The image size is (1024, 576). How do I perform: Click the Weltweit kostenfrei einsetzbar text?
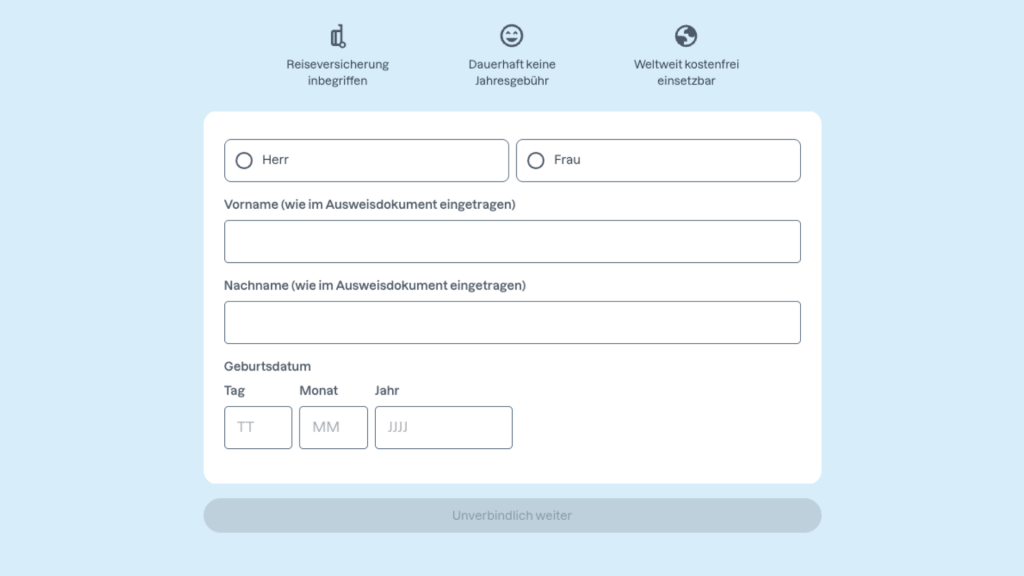pyautogui.click(x=685, y=72)
